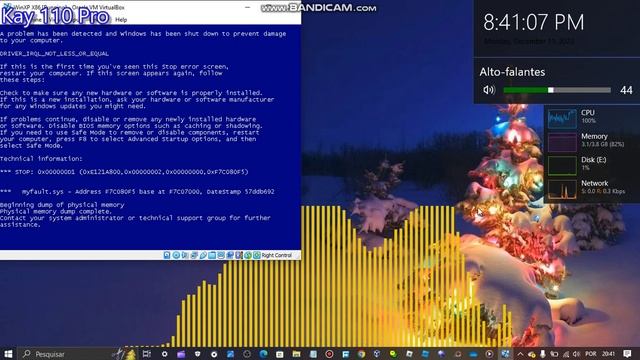Viewport: 640px width, 360px height.
Task: Click the VirtualBox USB devices indicator
Action: coord(203,255)
